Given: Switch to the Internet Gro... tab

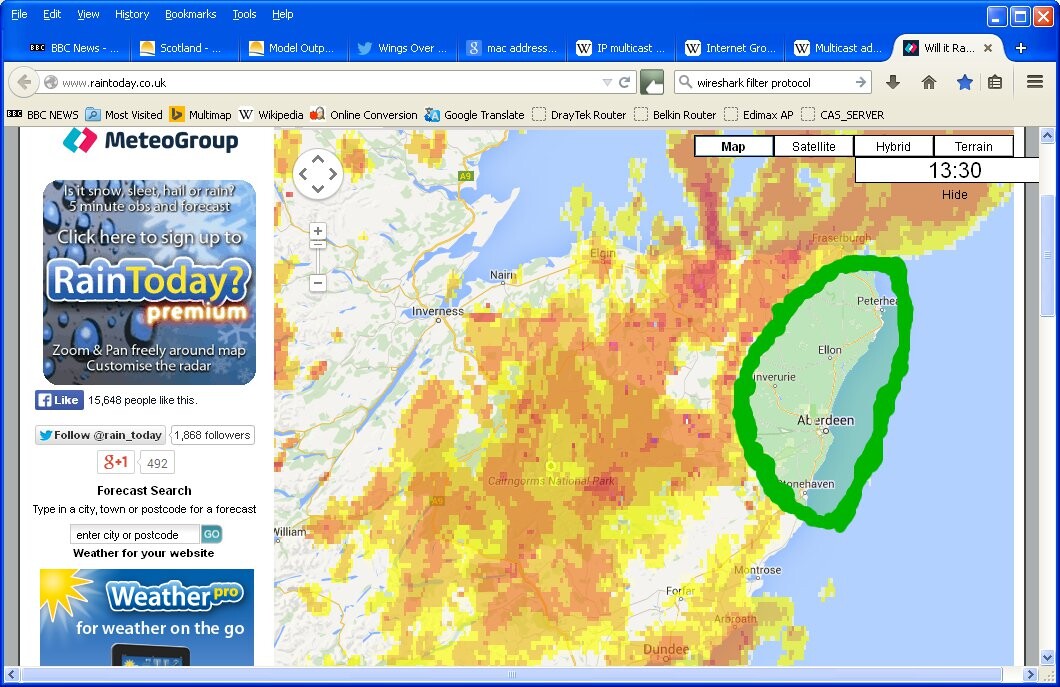Looking at the screenshot, I should 730,48.
